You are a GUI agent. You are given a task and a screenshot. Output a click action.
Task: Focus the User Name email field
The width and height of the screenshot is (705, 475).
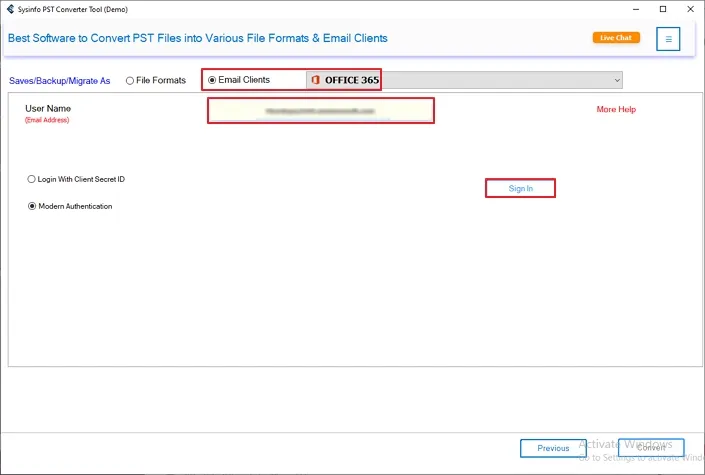pyautogui.click(x=321, y=111)
